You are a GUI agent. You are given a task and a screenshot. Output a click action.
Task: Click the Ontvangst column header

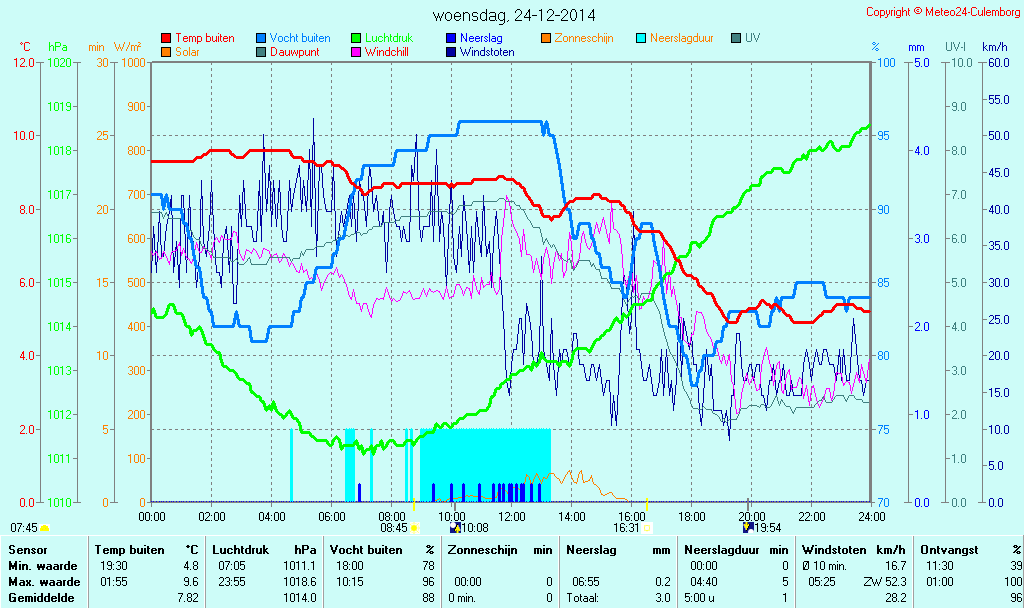[946, 550]
